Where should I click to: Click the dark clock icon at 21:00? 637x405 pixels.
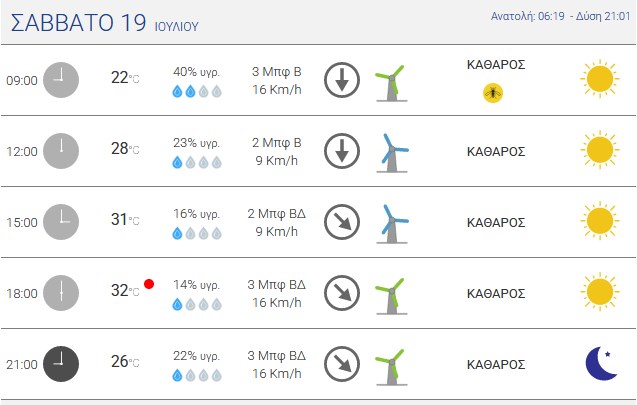[x=61, y=364]
